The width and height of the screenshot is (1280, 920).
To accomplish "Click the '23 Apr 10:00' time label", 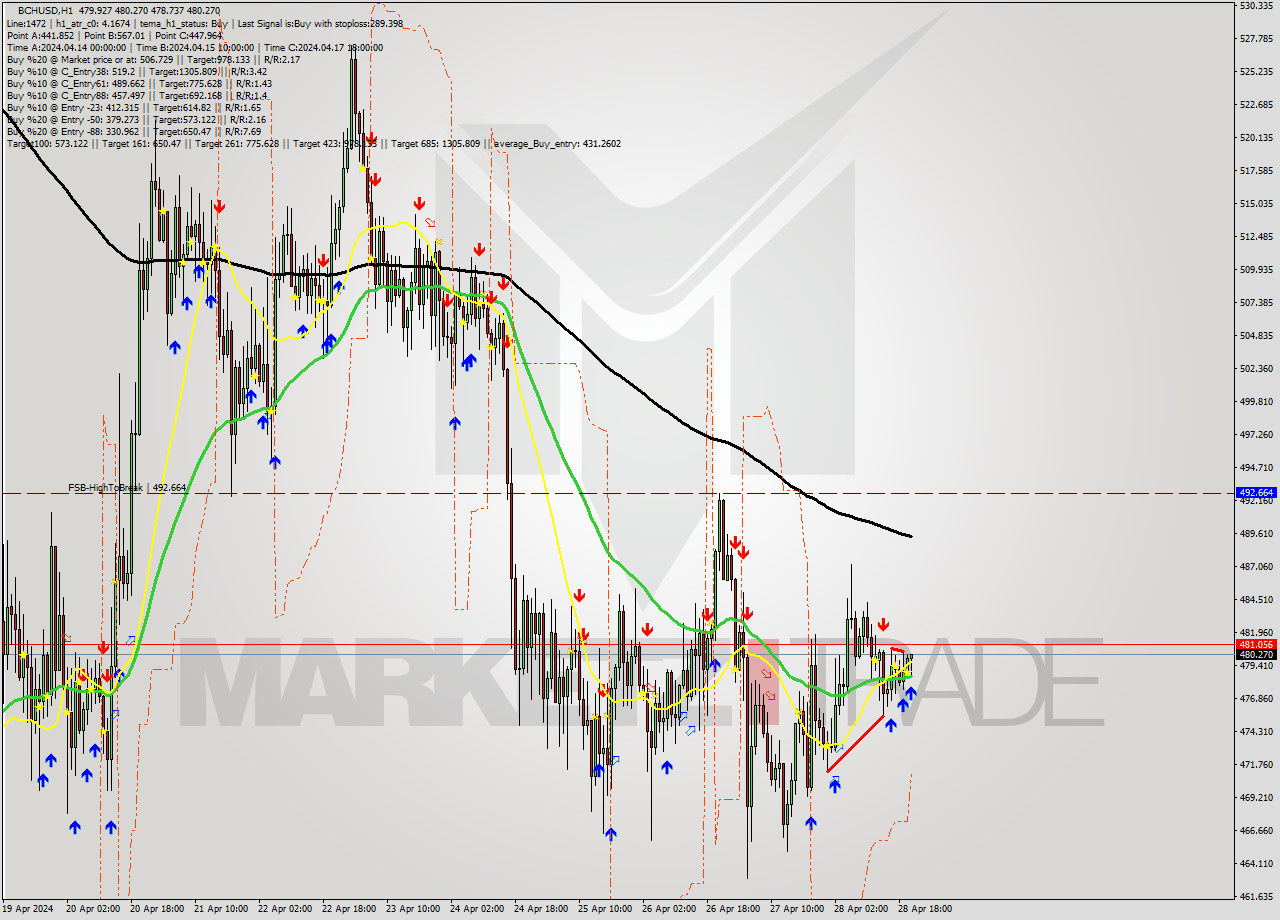I will coord(413,909).
